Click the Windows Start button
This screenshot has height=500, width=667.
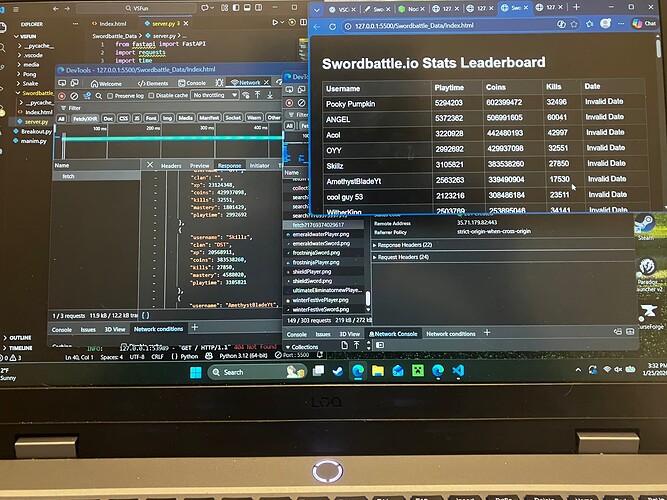click(x=196, y=373)
